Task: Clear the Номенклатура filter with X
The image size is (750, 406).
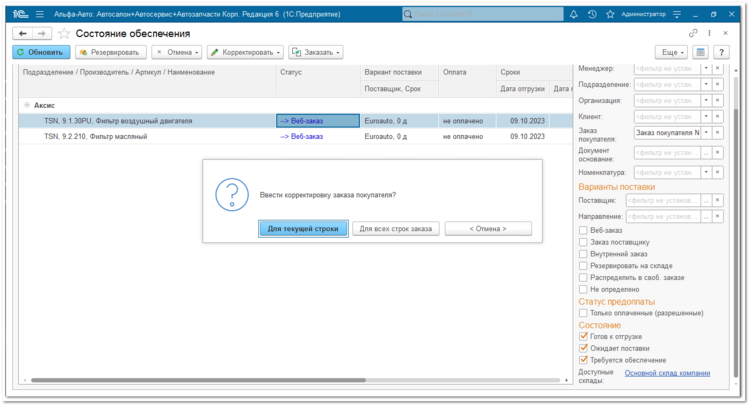Action: click(x=717, y=172)
